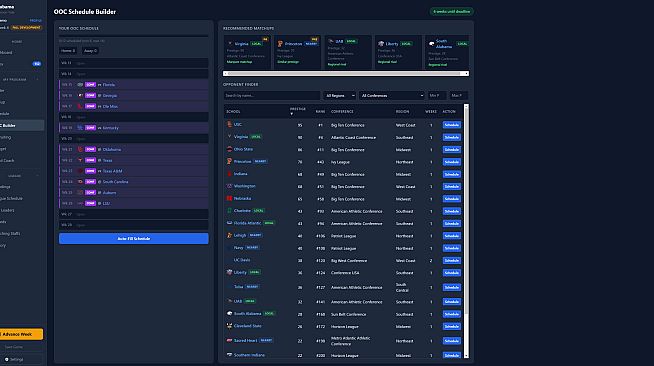Click the USC team logo icon

229,124
